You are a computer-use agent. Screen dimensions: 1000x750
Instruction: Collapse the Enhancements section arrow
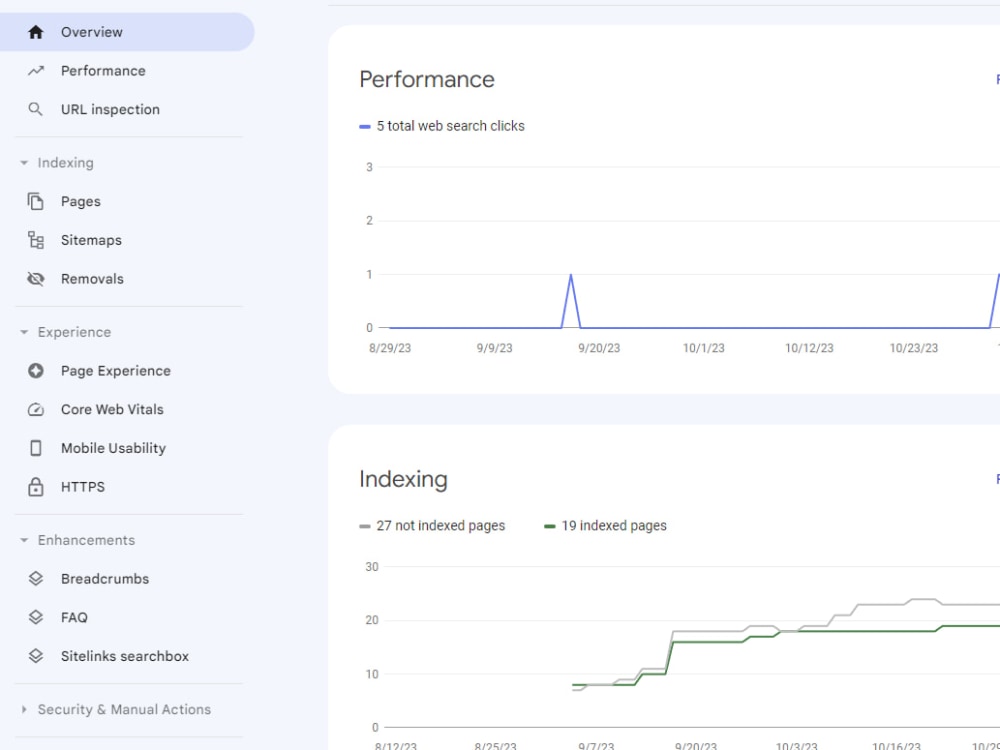point(24,540)
